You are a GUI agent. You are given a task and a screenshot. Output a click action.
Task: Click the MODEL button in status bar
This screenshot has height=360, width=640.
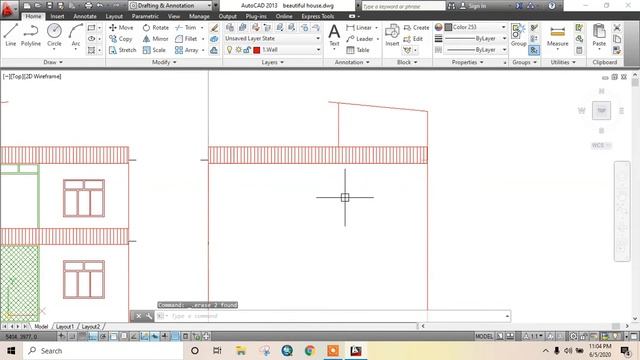click(x=484, y=336)
